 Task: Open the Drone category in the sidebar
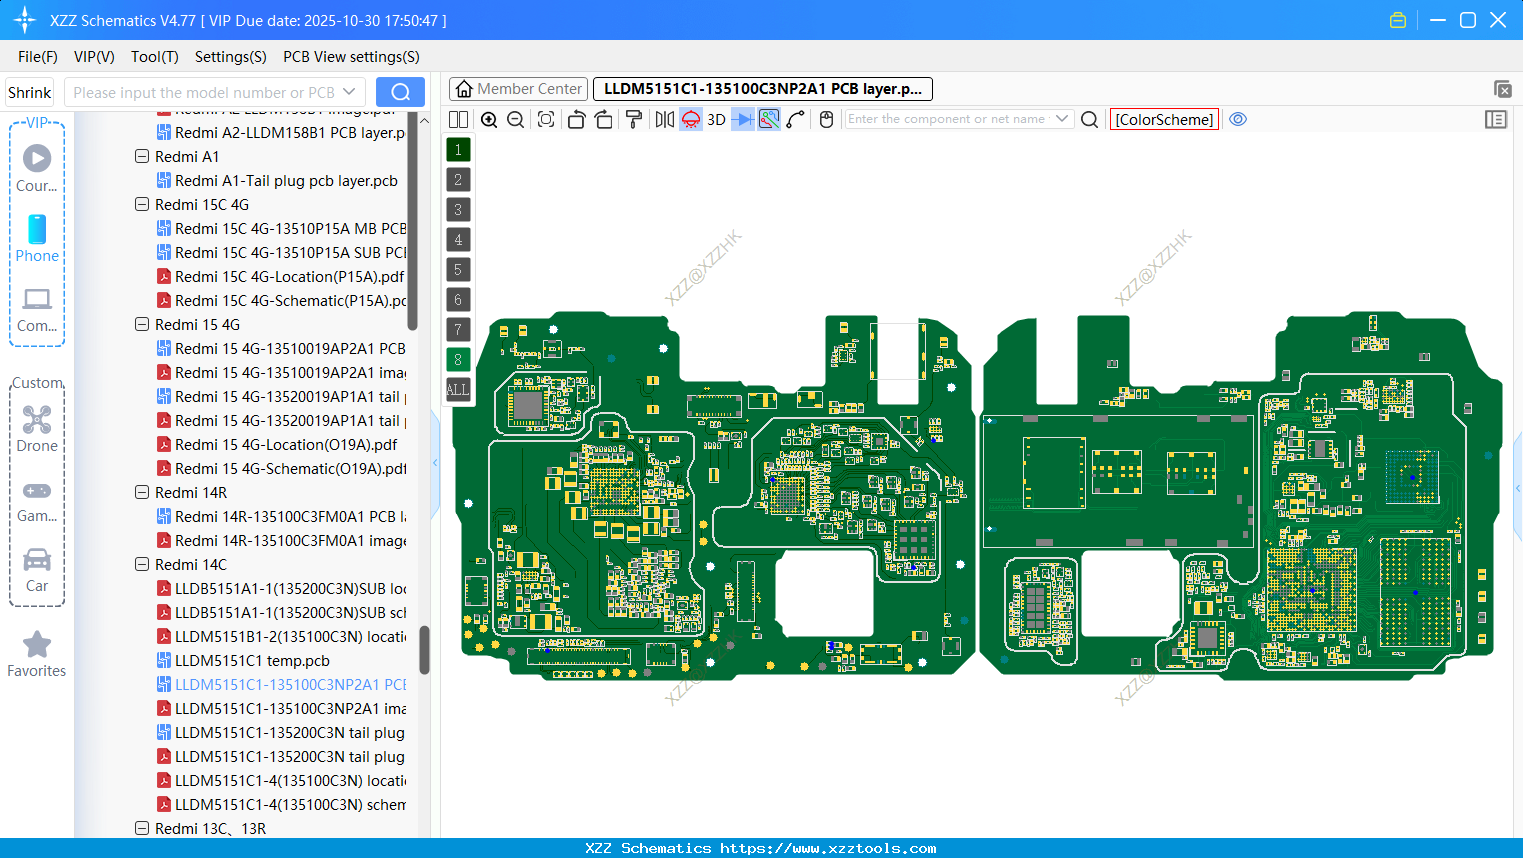(x=36, y=427)
